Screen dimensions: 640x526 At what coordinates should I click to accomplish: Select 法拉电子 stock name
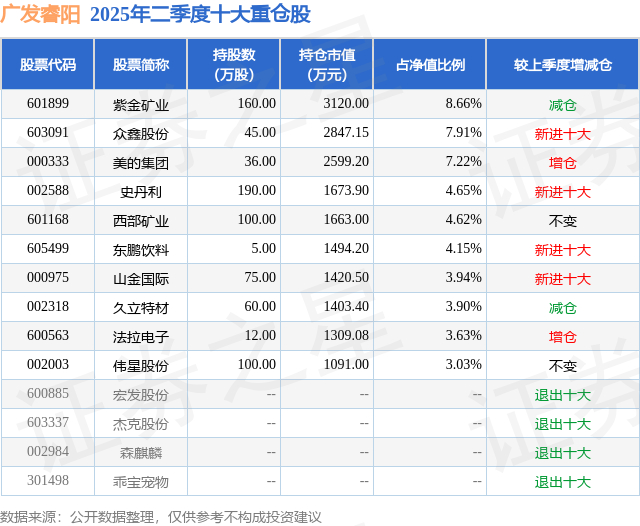tap(141, 337)
